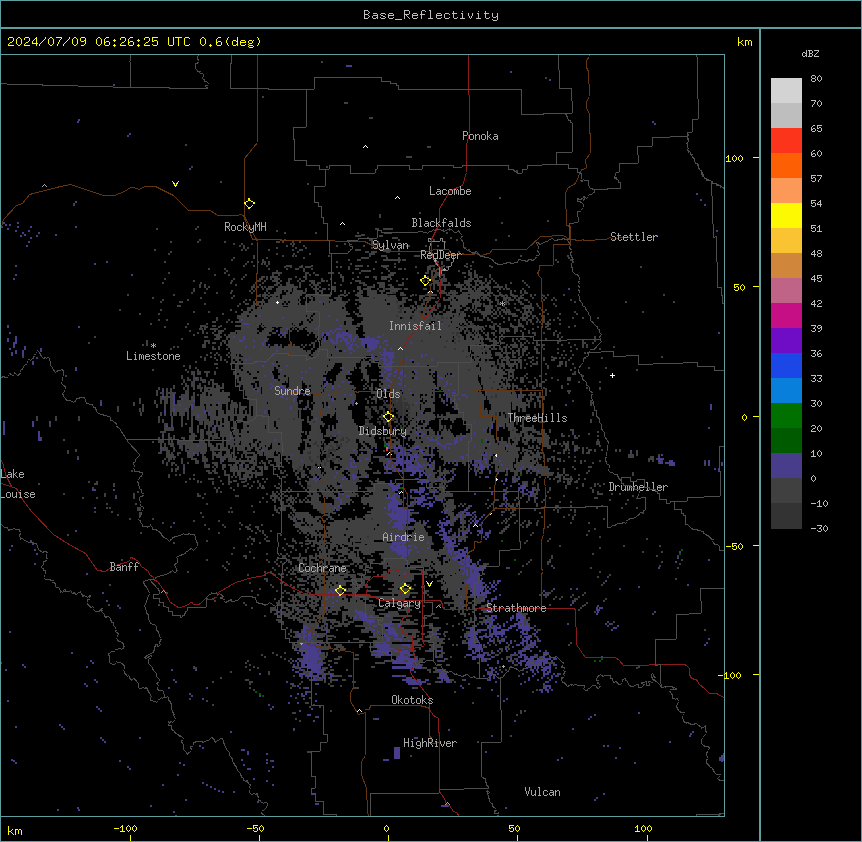Click the Banff town label
862x842 pixels.
[x=124, y=567]
